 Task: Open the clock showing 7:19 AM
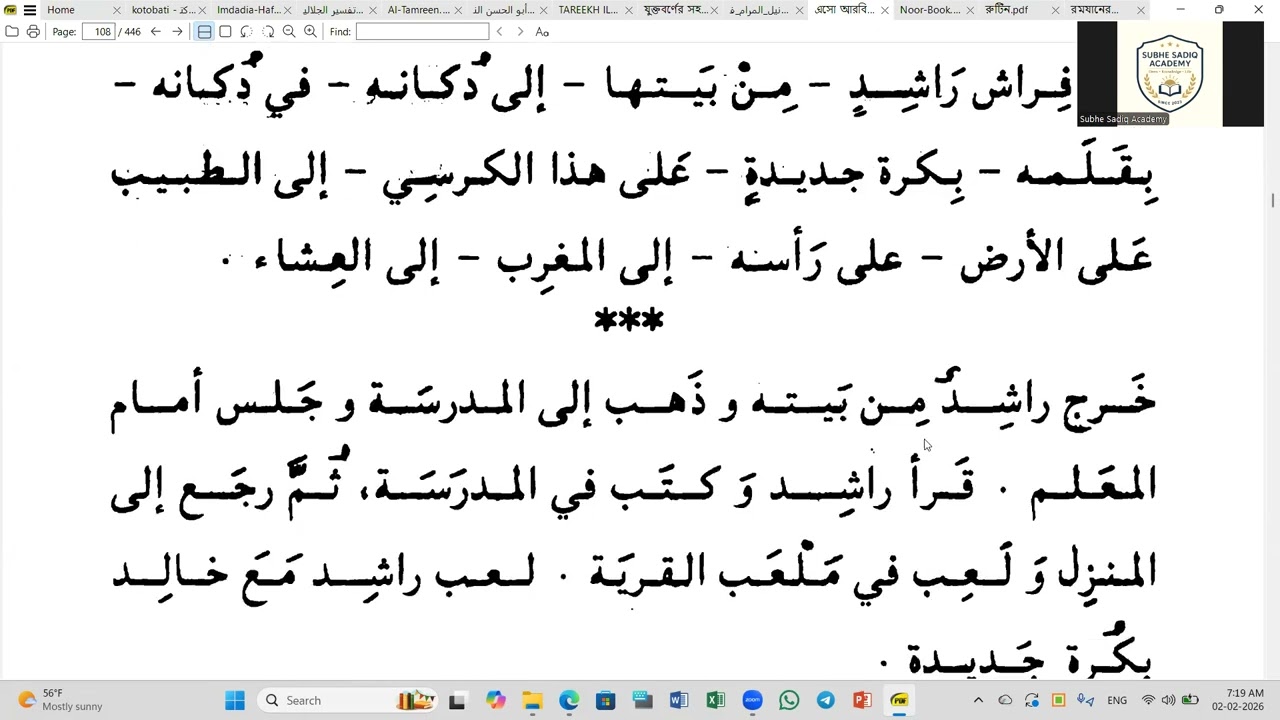tap(1238, 700)
